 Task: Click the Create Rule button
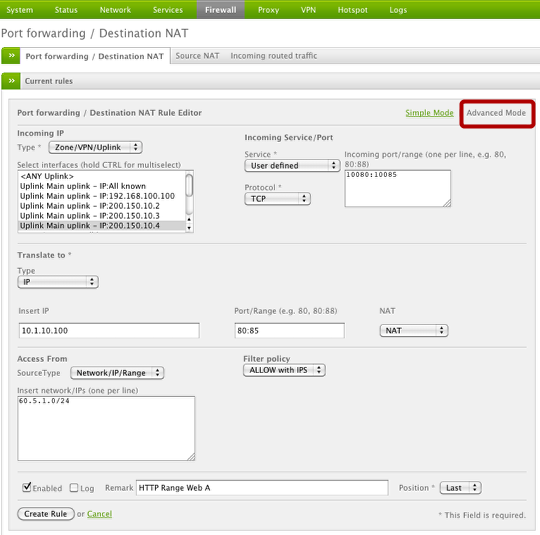[46, 514]
